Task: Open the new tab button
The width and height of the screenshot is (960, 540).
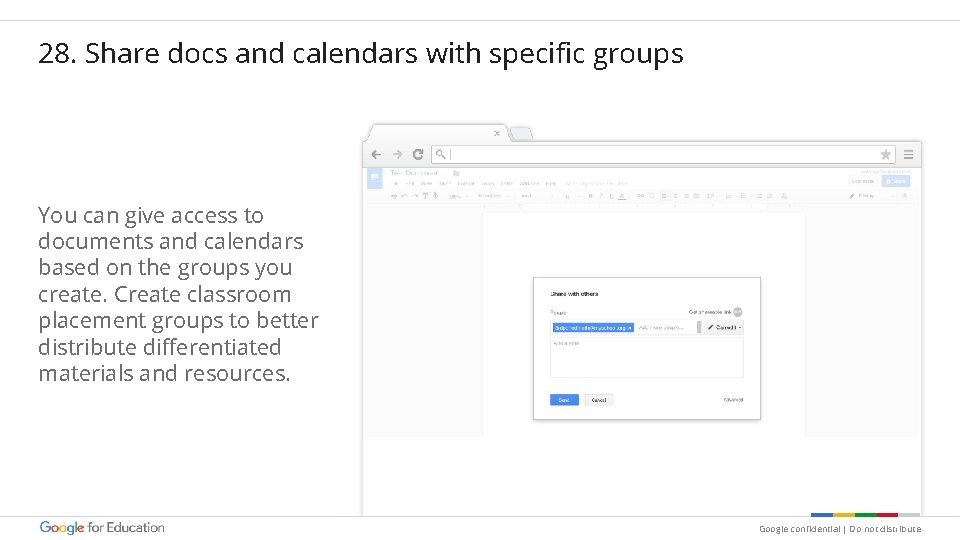Action: point(521,134)
